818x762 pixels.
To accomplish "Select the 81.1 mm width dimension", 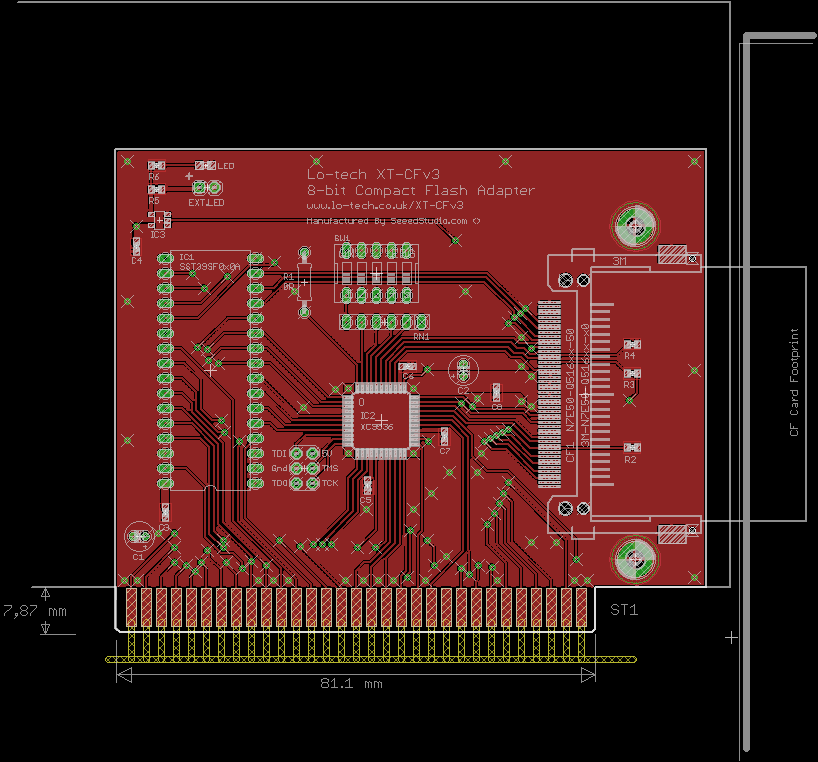I will coord(351,684).
